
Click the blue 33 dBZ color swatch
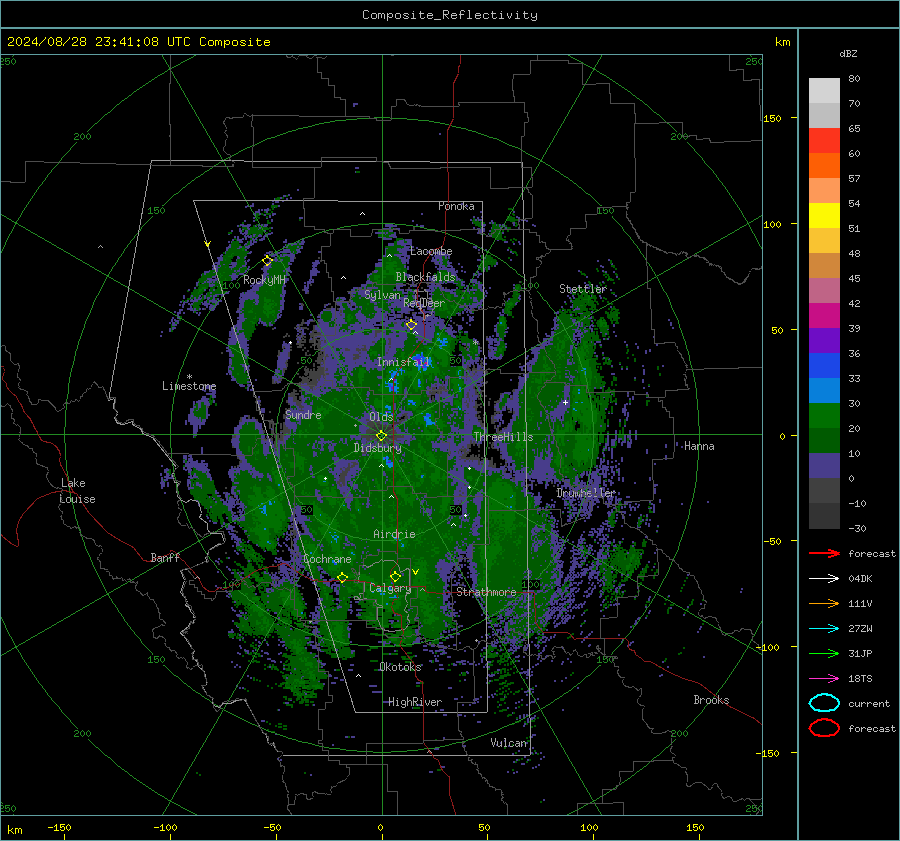click(824, 366)
